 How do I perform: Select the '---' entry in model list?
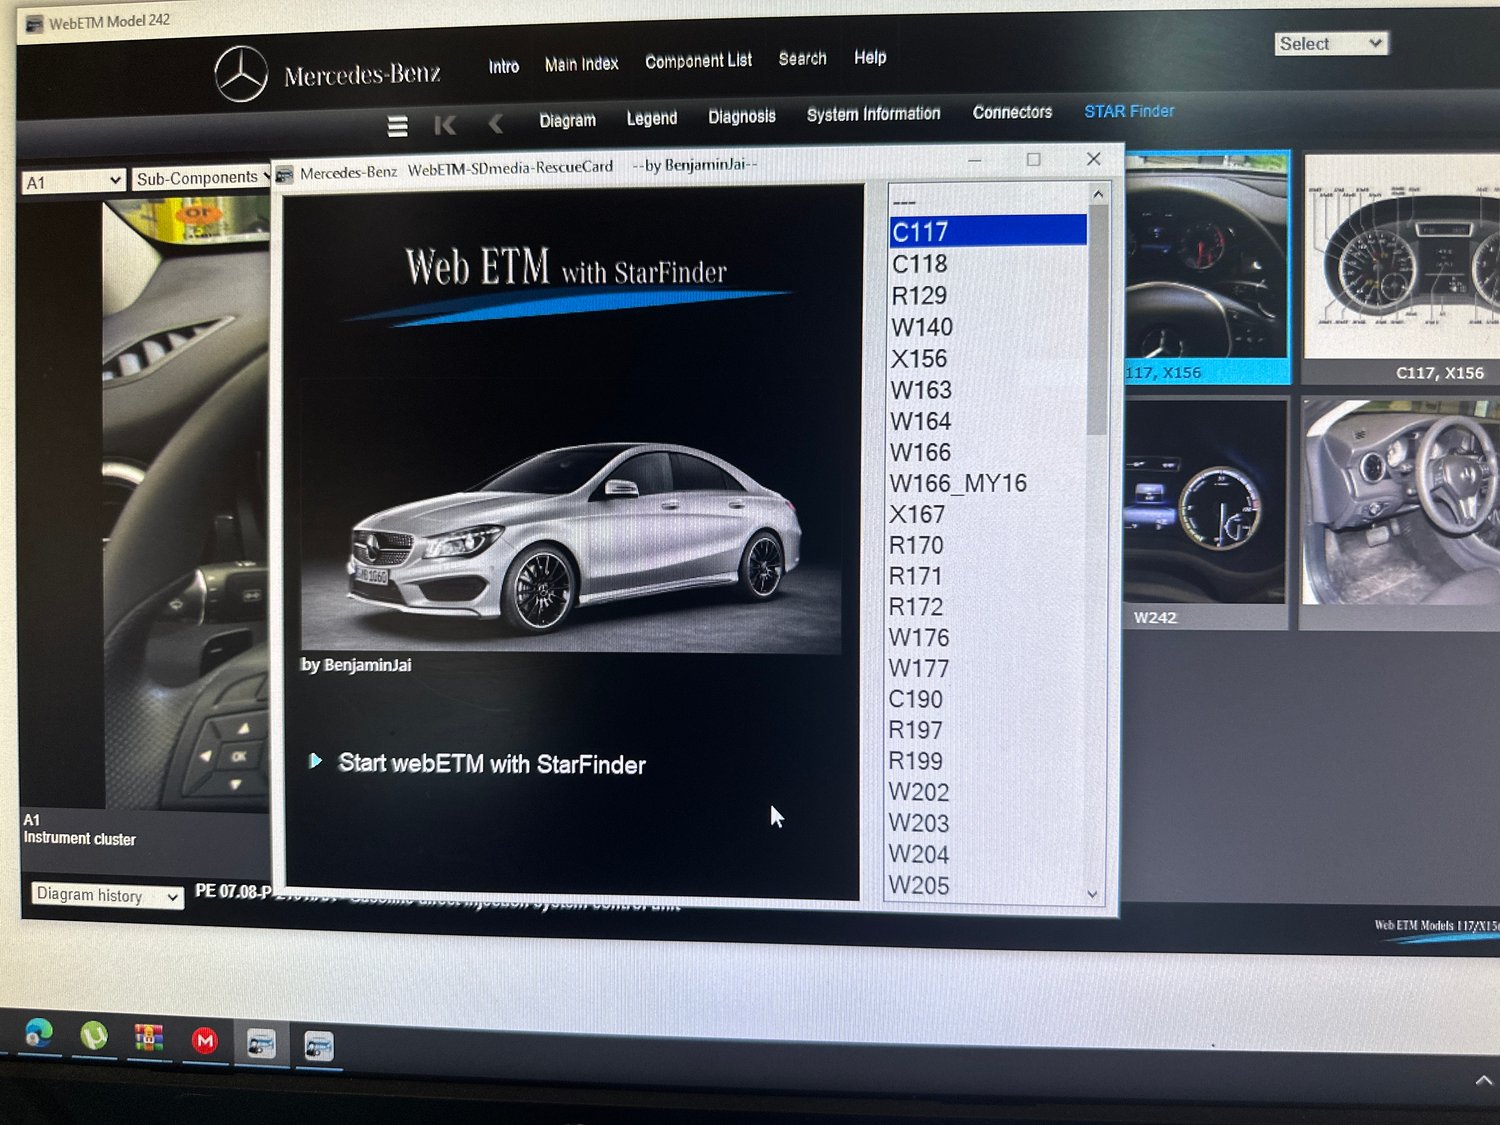tap(988, 200)
